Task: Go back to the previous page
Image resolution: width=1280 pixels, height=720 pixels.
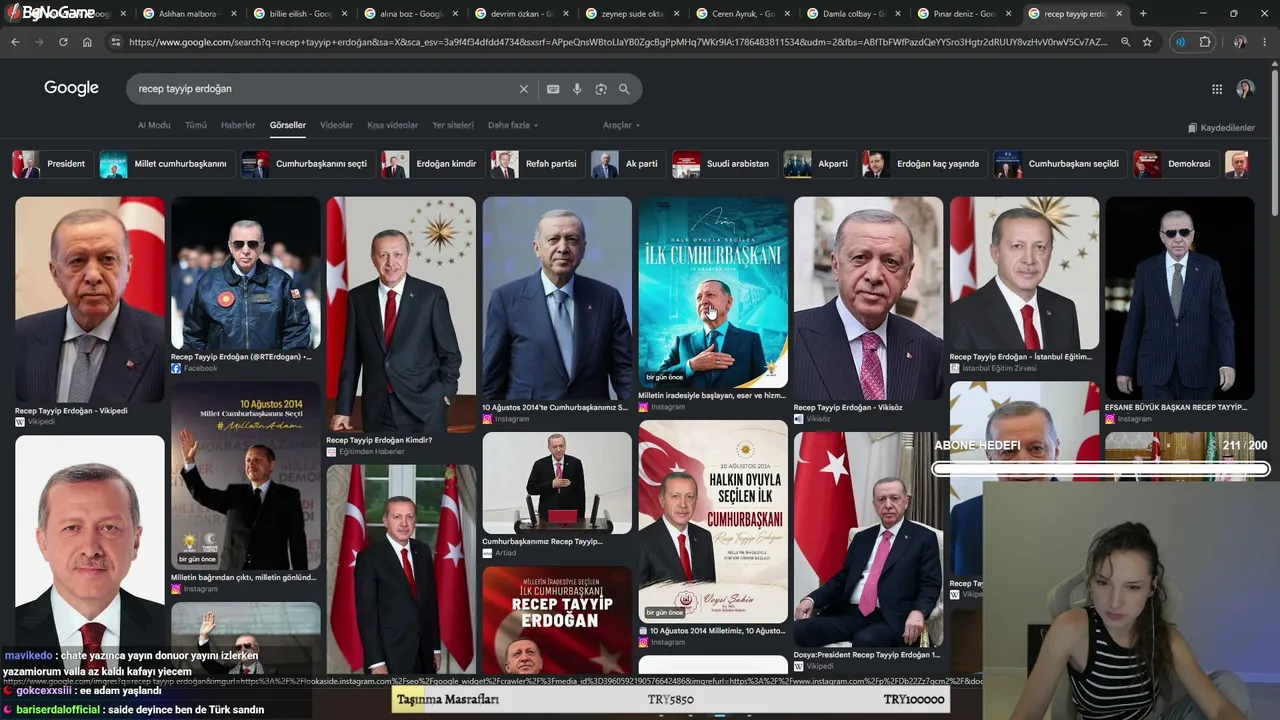Action: coord(15,42)
